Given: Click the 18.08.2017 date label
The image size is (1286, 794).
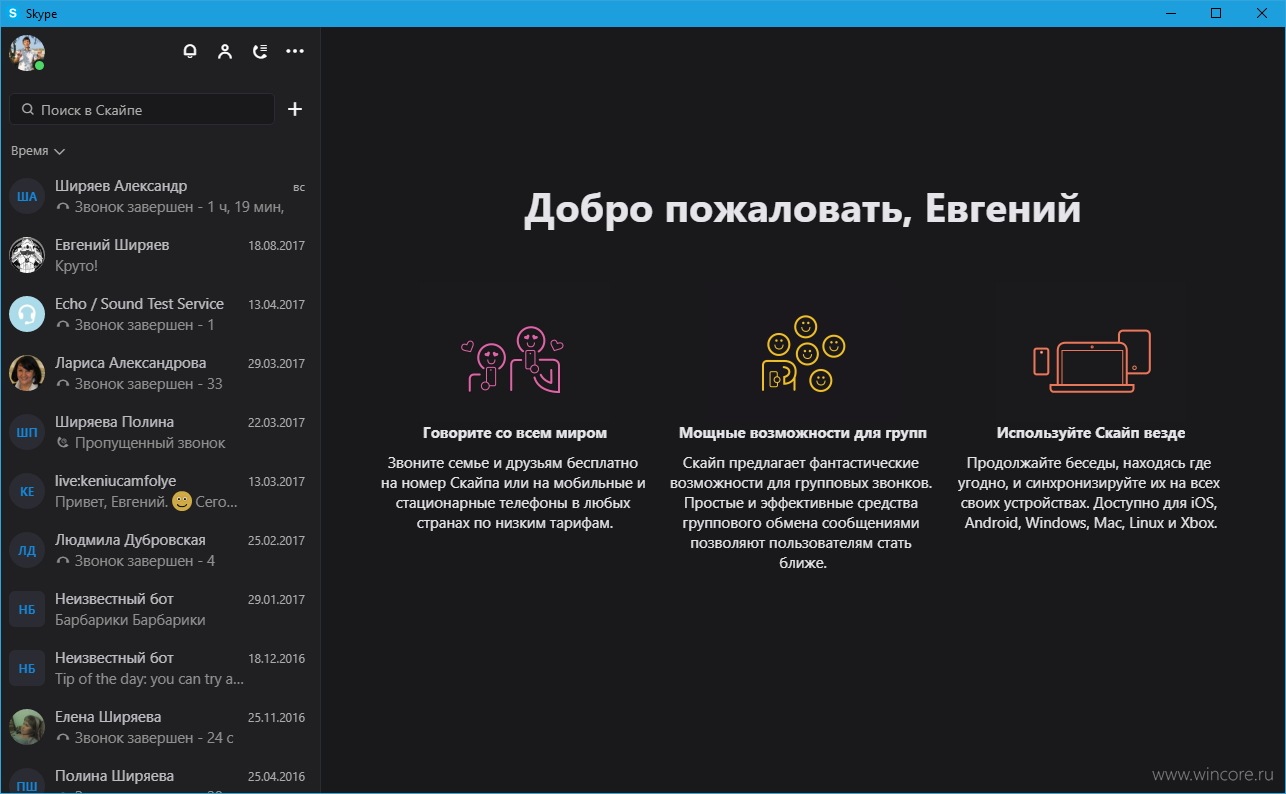Looking at the screenshot, I should click(x=276, y=245).
